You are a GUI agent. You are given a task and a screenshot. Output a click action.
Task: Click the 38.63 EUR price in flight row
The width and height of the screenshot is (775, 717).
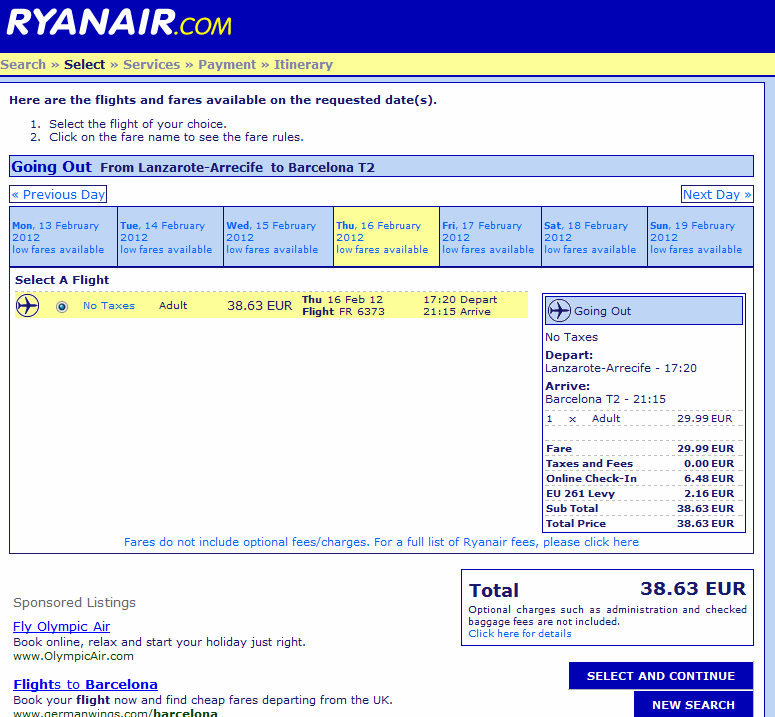(x=259, y=305)
